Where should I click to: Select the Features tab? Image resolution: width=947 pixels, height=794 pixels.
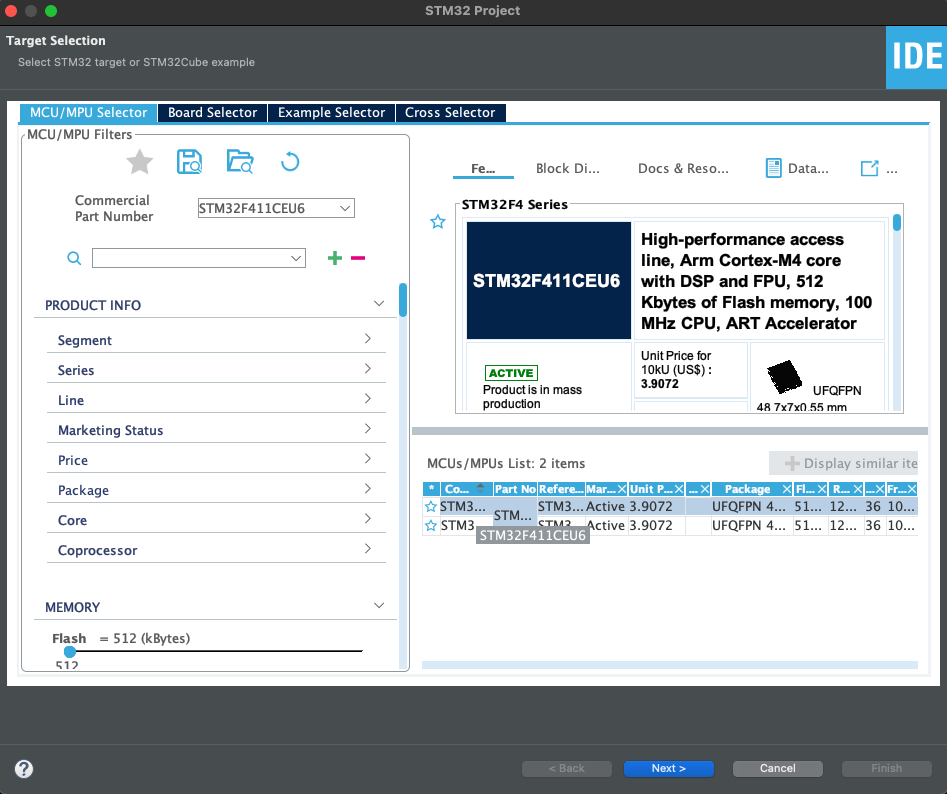pyautogui.click(x=483, y=168)
